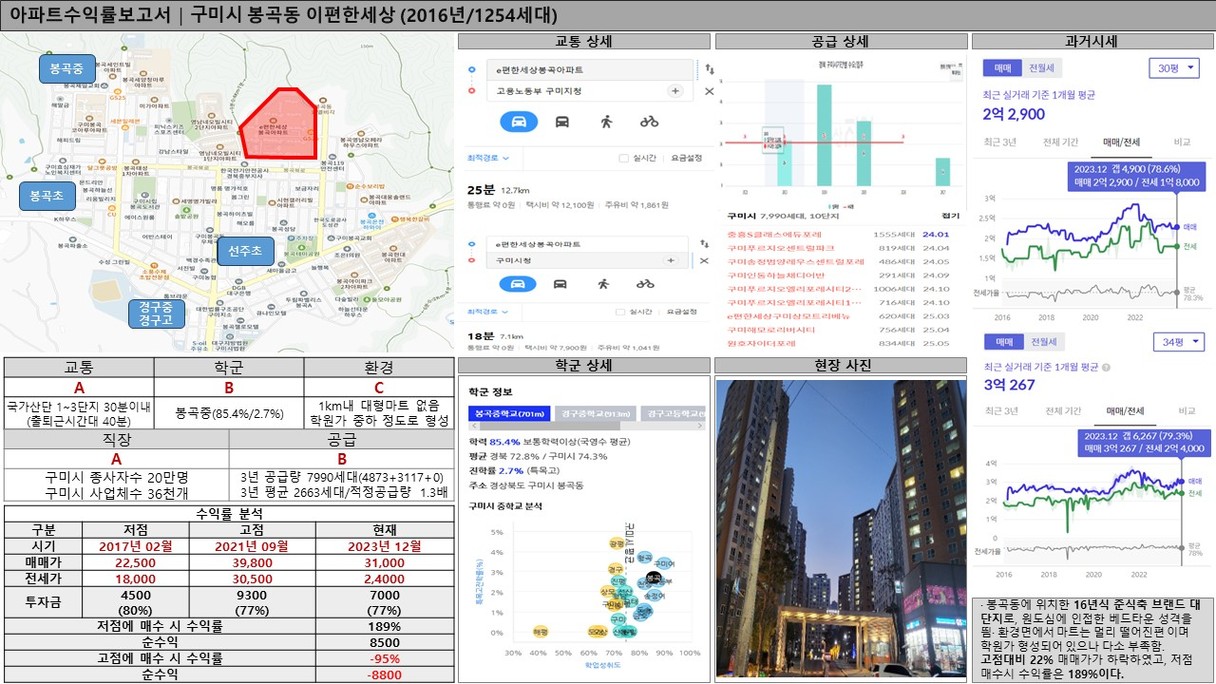This screenshot has height=684, width=1216.
Task: Clear the 고용노동부 구미지청 route with X
Action: [709, 91]
